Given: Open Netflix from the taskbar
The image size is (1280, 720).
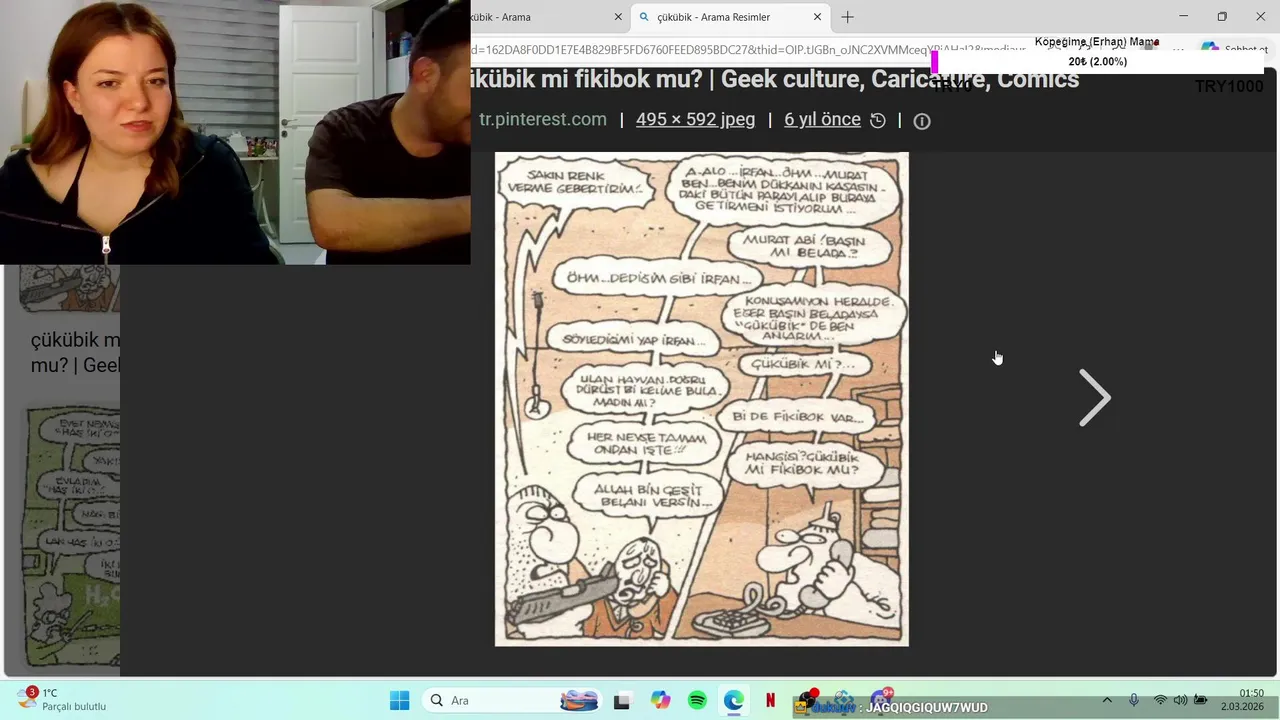Looking at the screenshot, I should (770, 700).
